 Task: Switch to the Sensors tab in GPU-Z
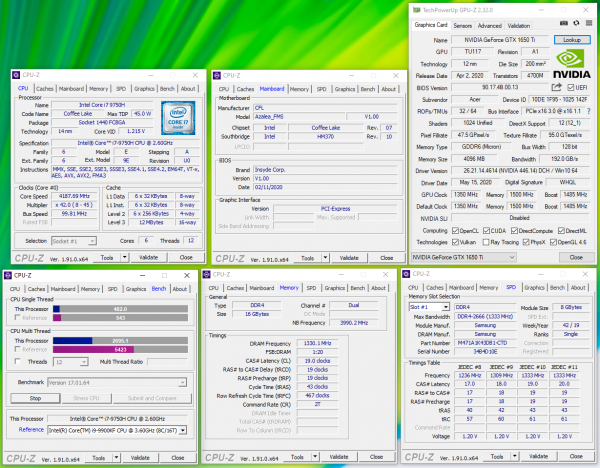pos(463,25)
